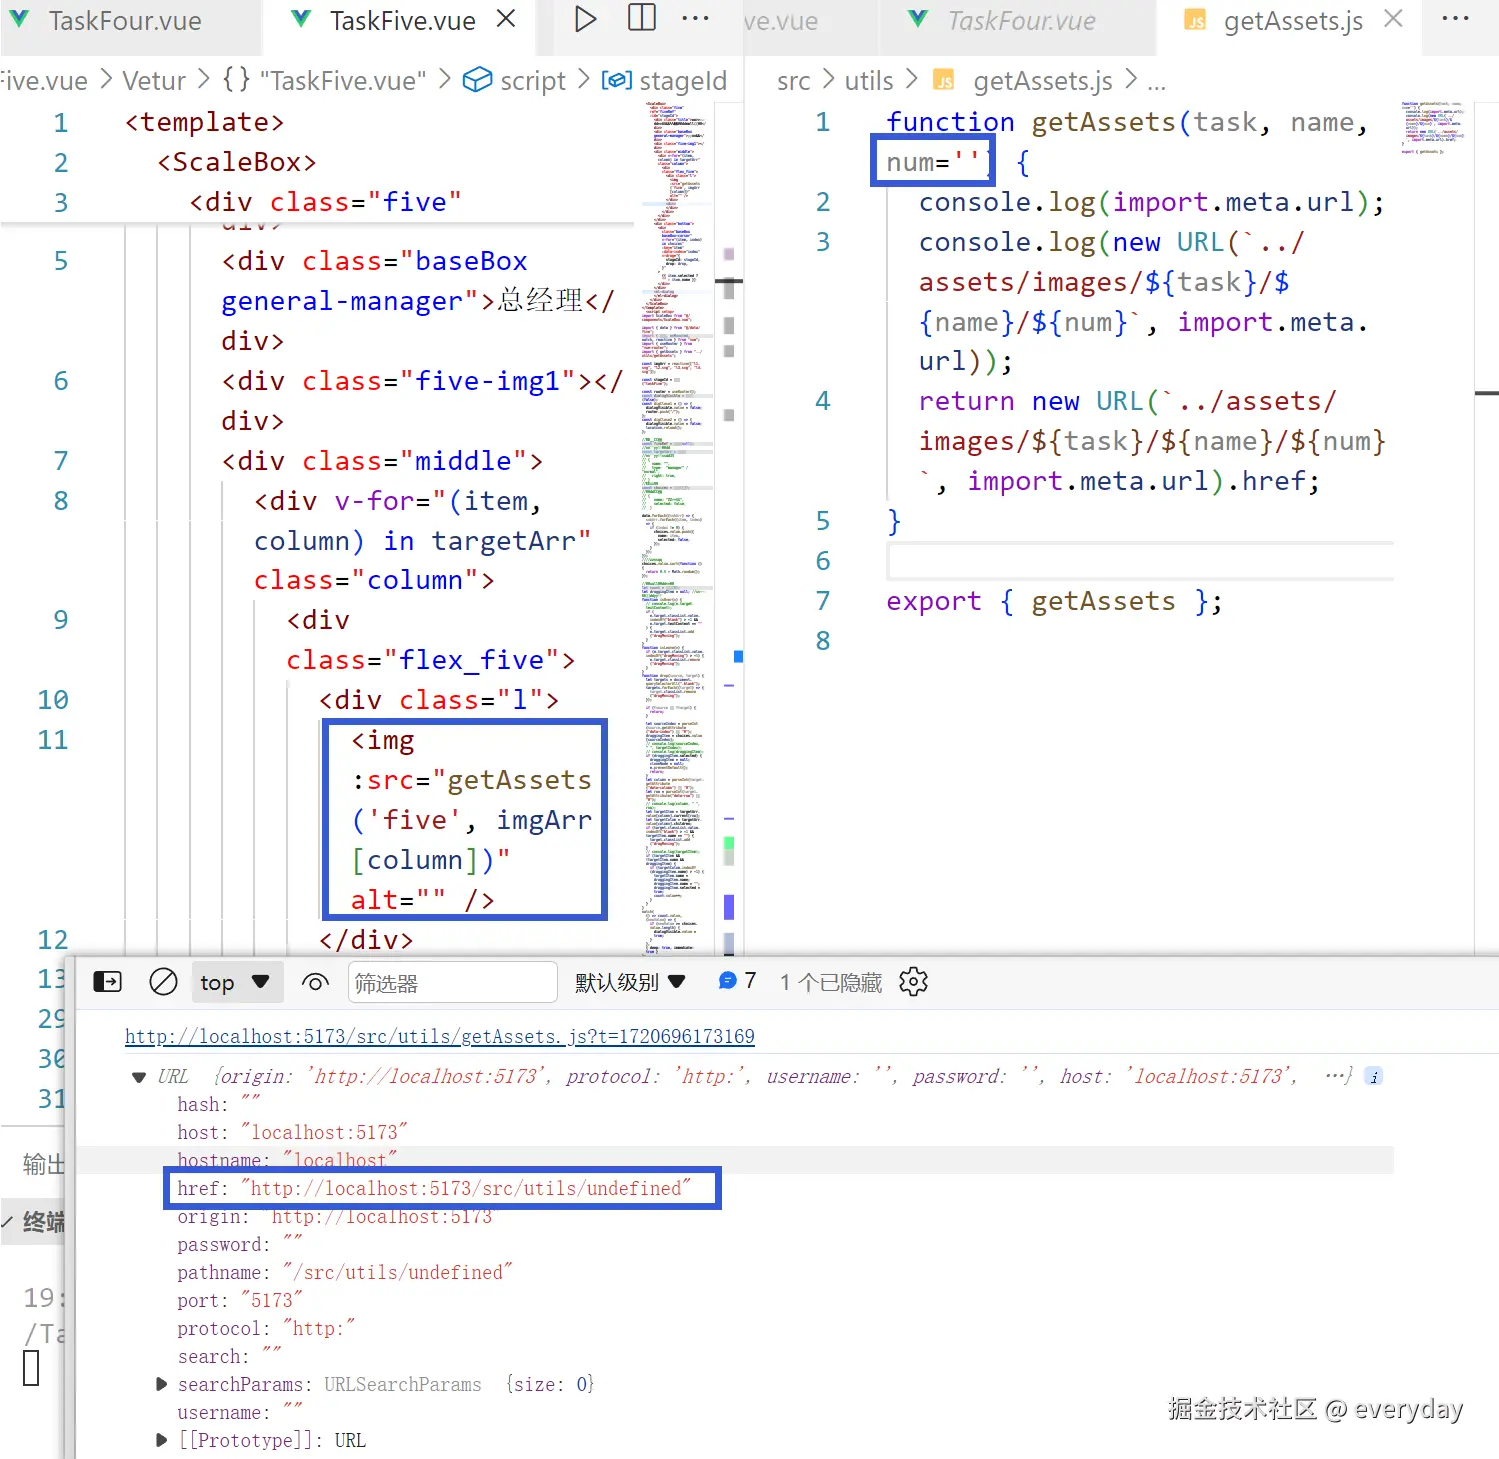Click the protocol "http:" row
This screenshot has width=1499, height=1459.
point(266,1328)
